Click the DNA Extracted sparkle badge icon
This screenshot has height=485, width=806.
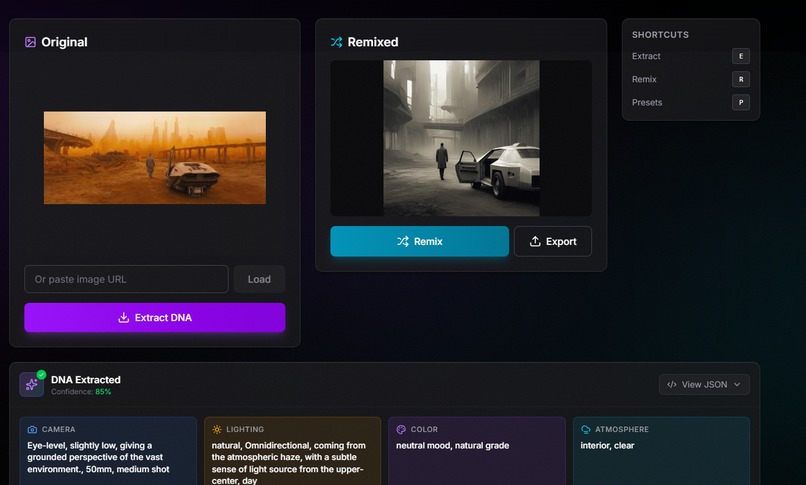point(31,384)
